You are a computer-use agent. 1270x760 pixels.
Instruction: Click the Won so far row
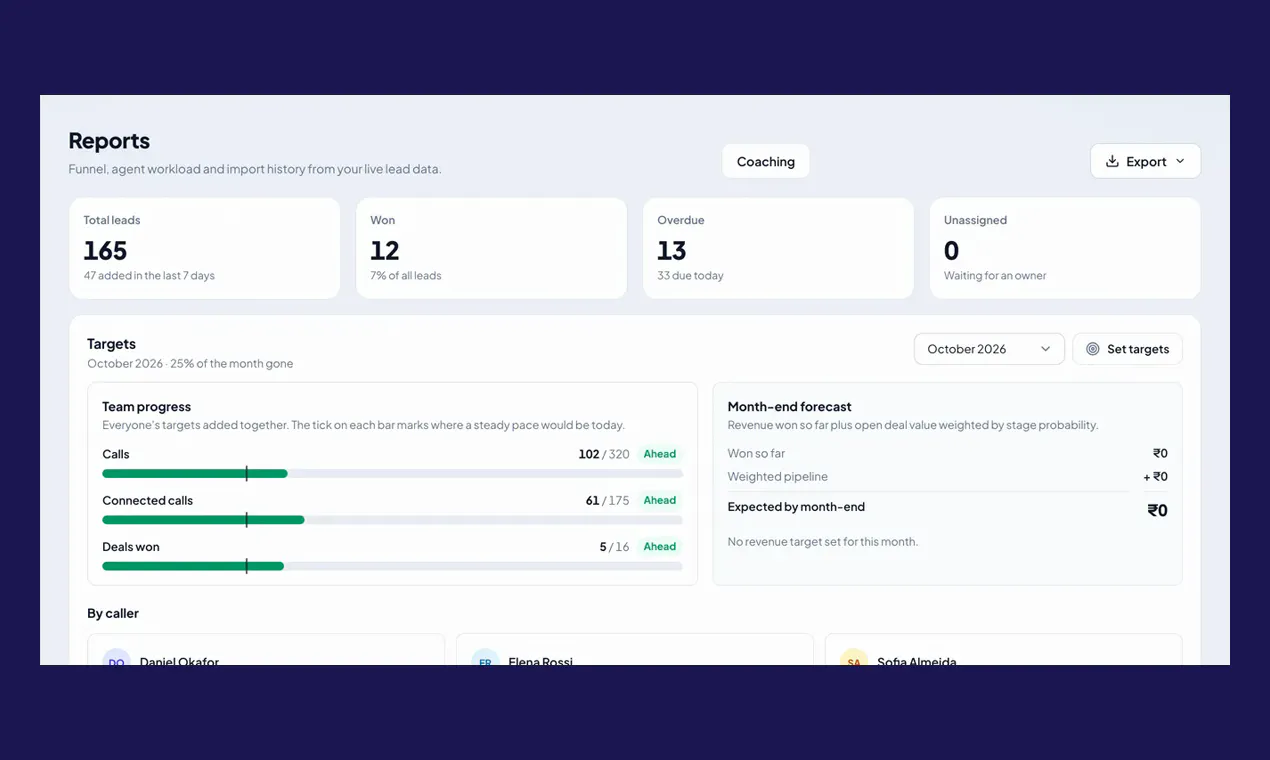(947, 453)
